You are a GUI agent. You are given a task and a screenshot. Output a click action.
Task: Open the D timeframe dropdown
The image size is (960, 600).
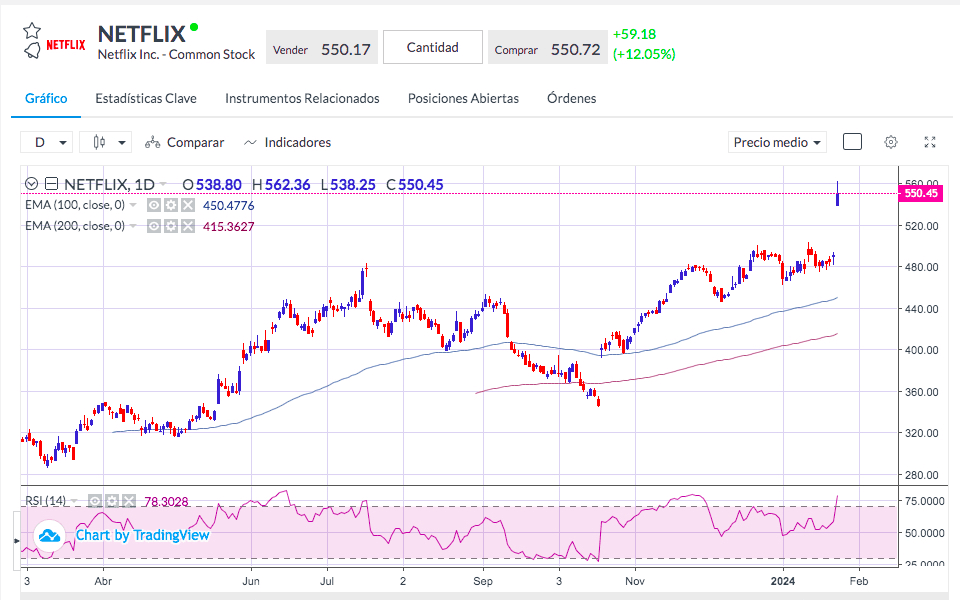pyautogui.click(x=47, y=142)
